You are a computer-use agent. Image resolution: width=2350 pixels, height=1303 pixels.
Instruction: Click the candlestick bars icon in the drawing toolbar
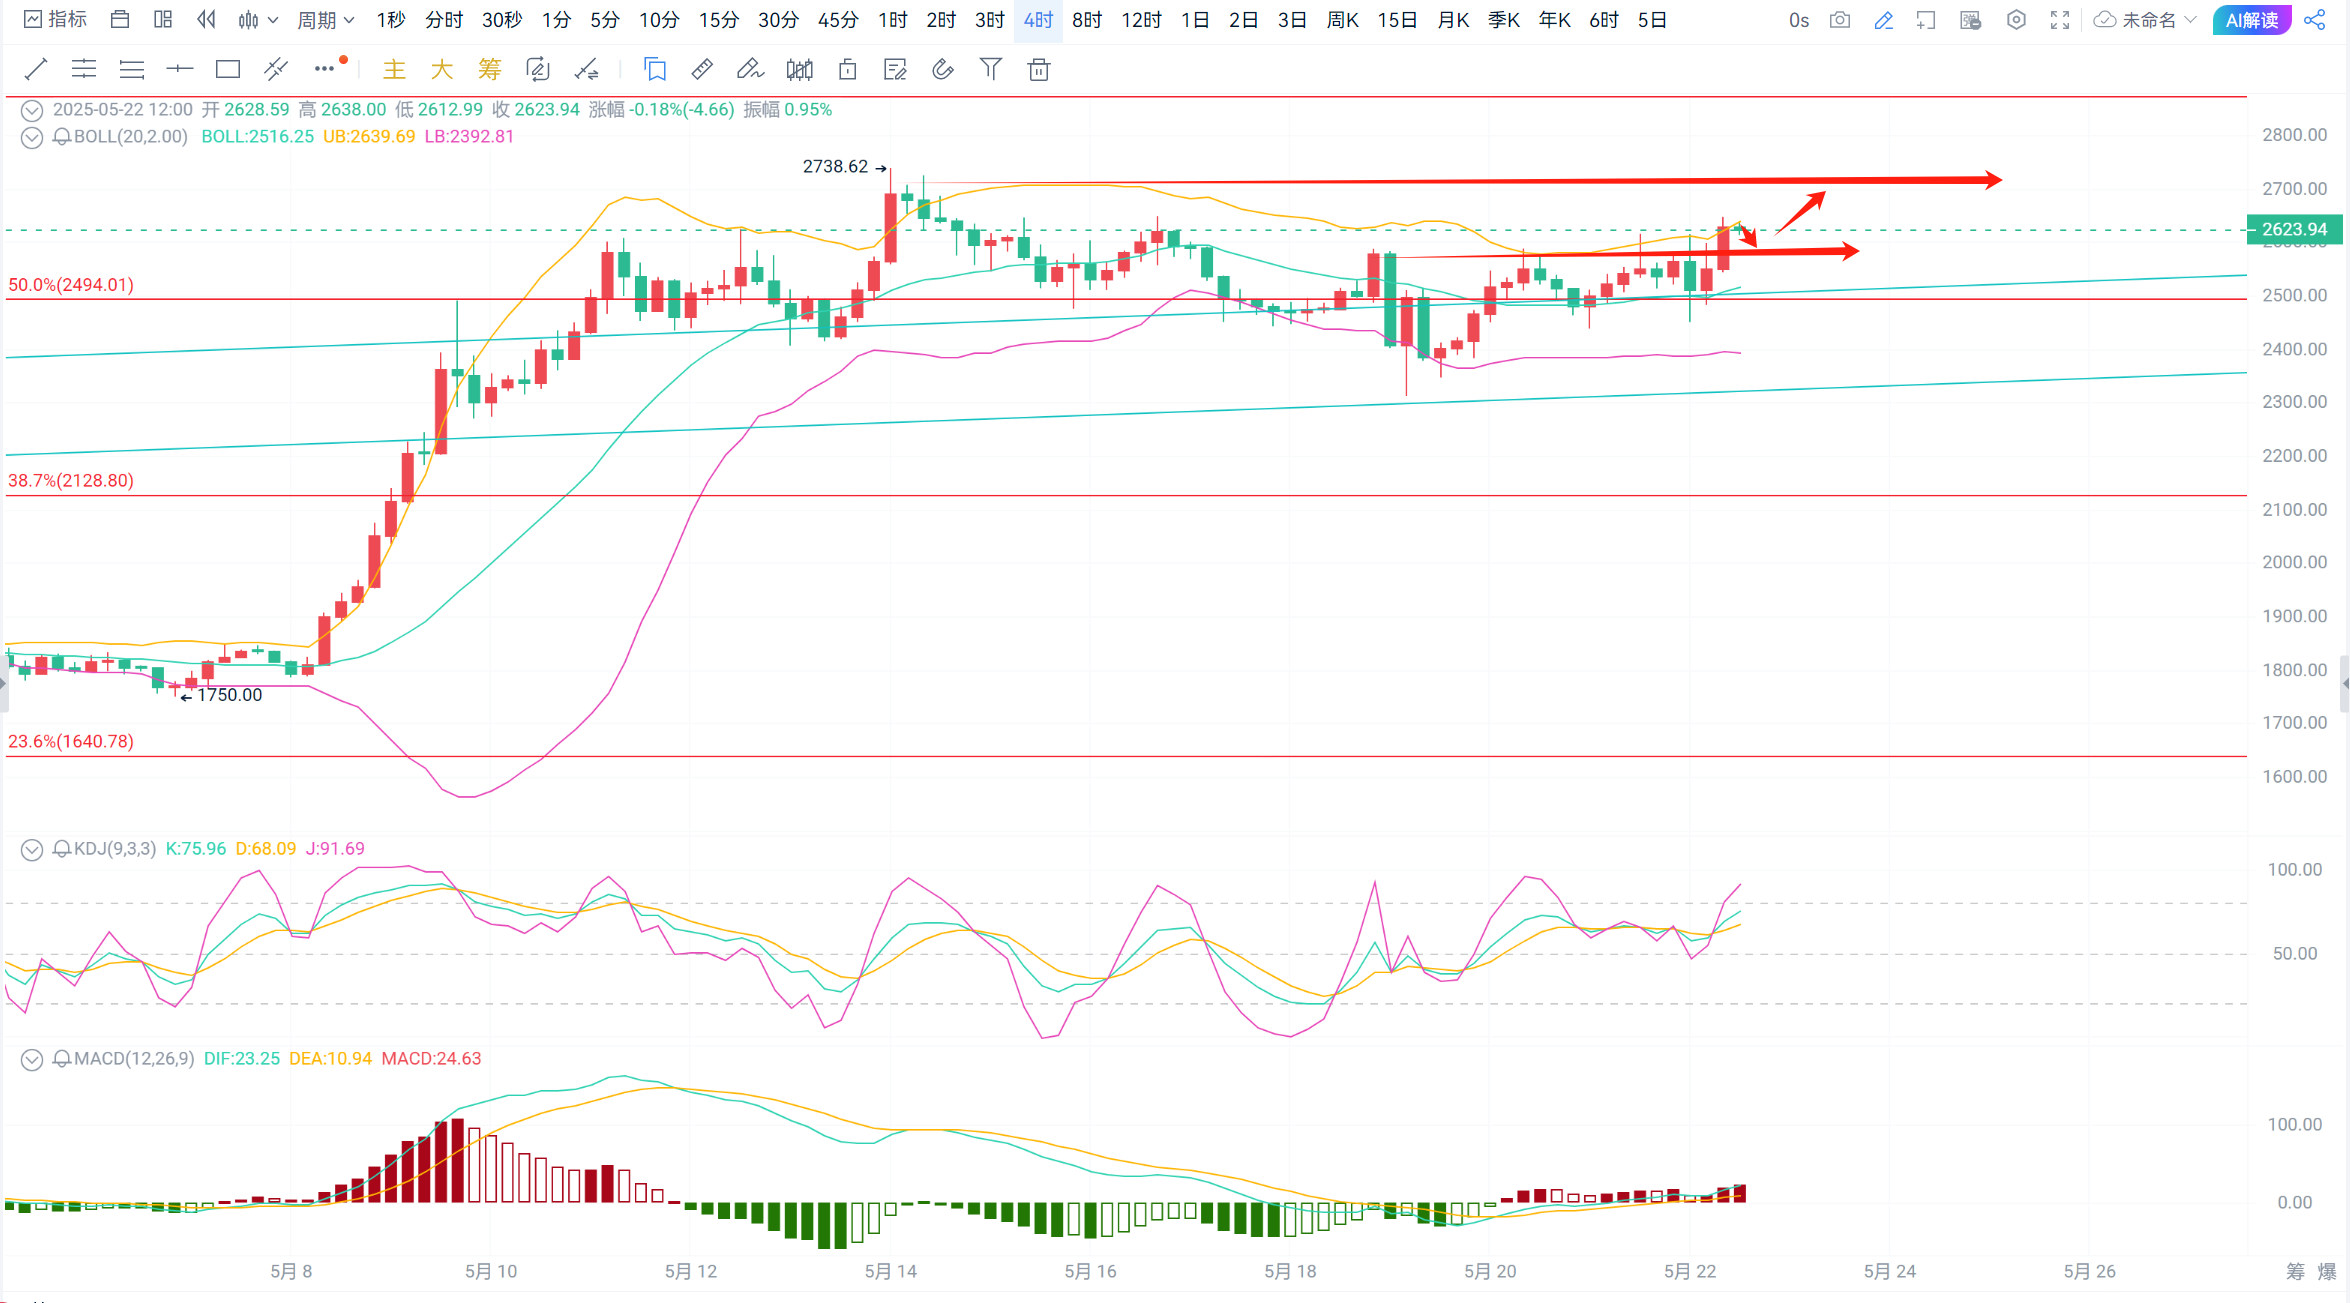coord(799,69)
